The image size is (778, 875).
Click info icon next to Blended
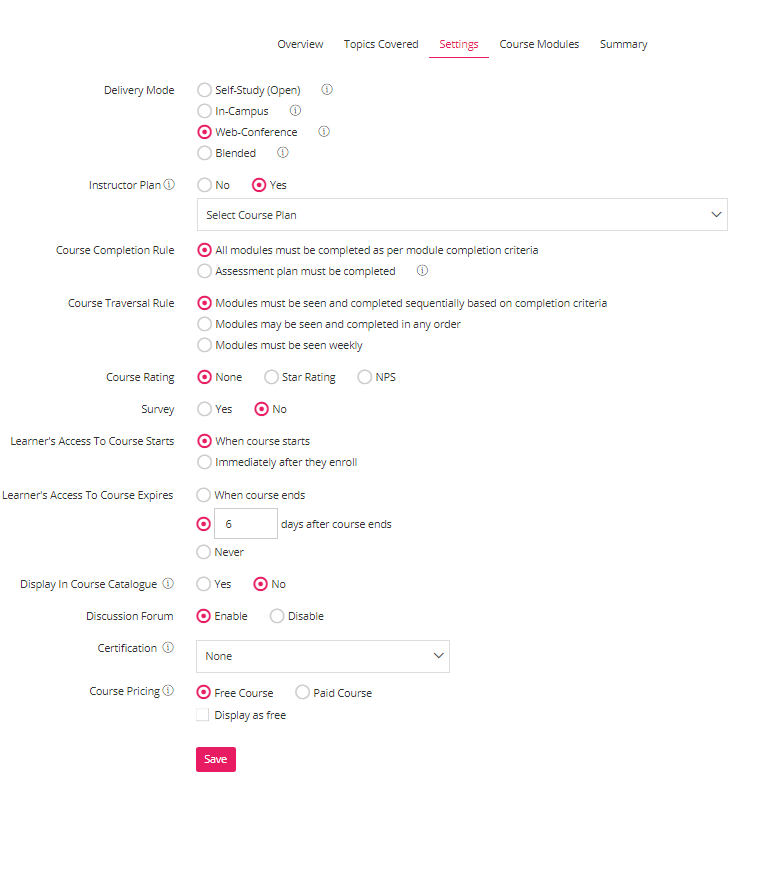[283, 152]
